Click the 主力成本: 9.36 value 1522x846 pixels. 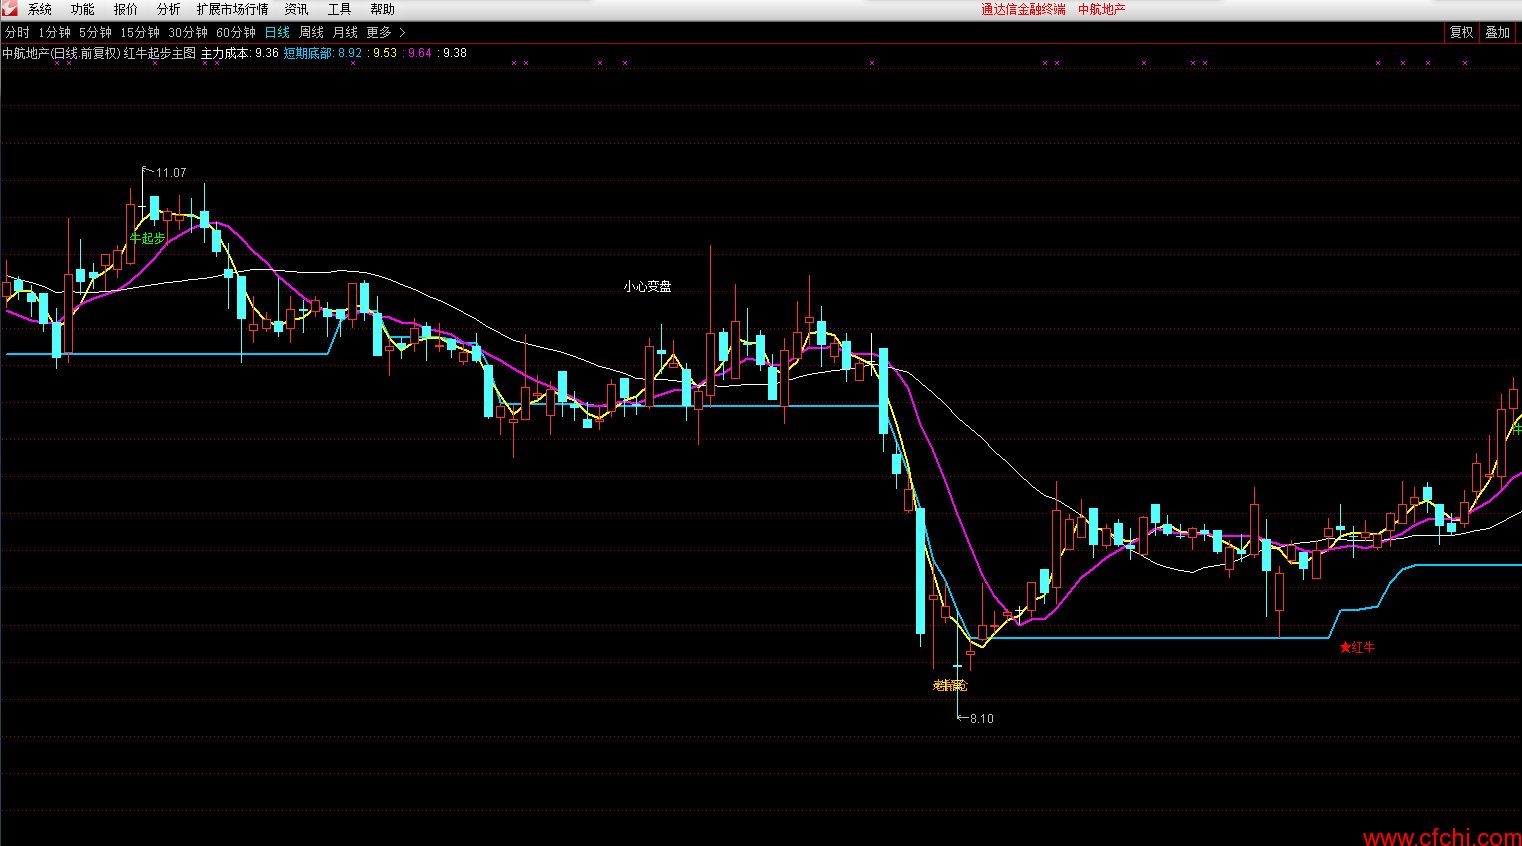[x=240, y=53]
